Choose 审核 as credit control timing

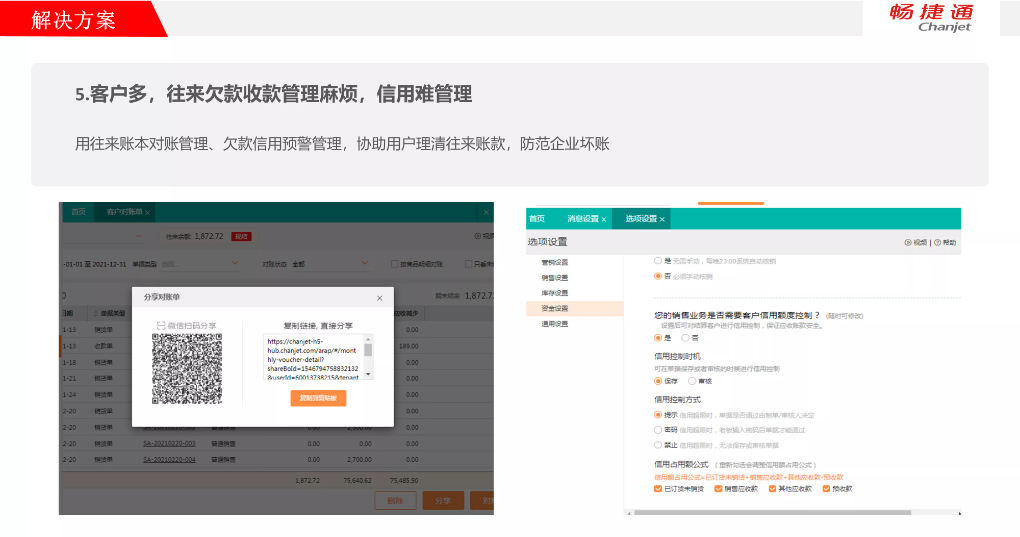pyautogui.click(x=692, y=381)
